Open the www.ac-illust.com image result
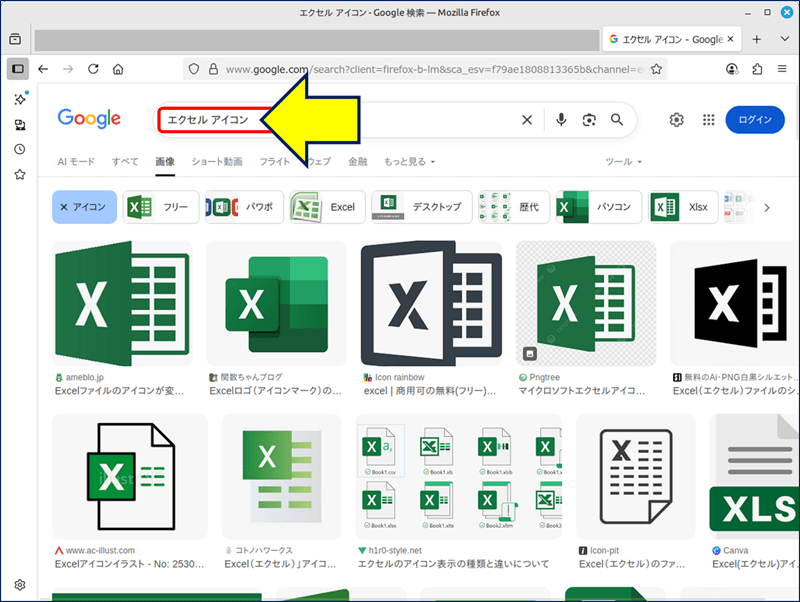Viewport: 800px width, 602px height. (x=130, y=476)
